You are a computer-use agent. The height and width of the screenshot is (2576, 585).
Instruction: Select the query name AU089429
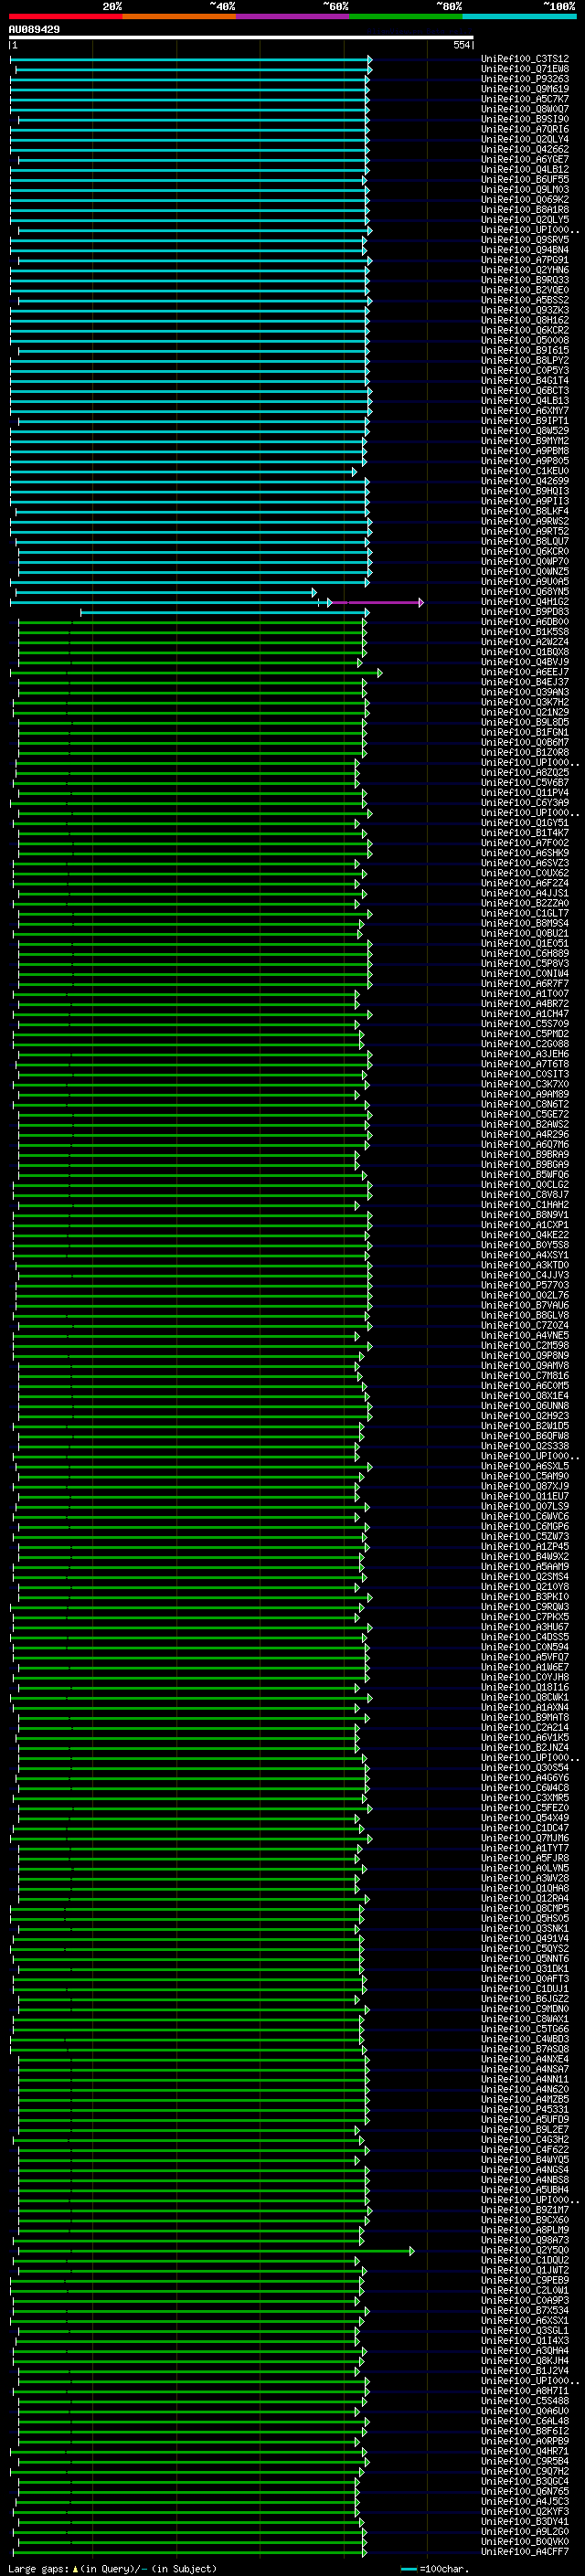click(x=34, y=29)
